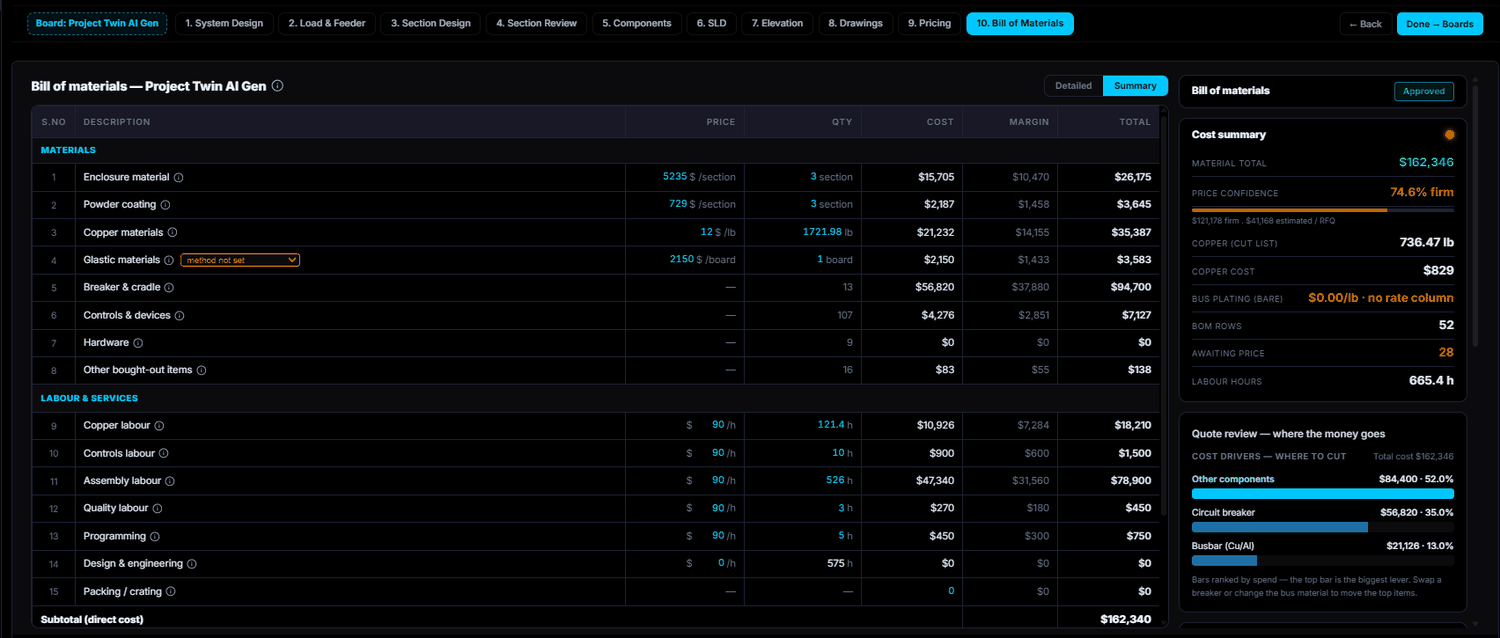Click info icon beside Hardware row
Image resolution: width=1500 pixels, height=638 pixels.
138,343
